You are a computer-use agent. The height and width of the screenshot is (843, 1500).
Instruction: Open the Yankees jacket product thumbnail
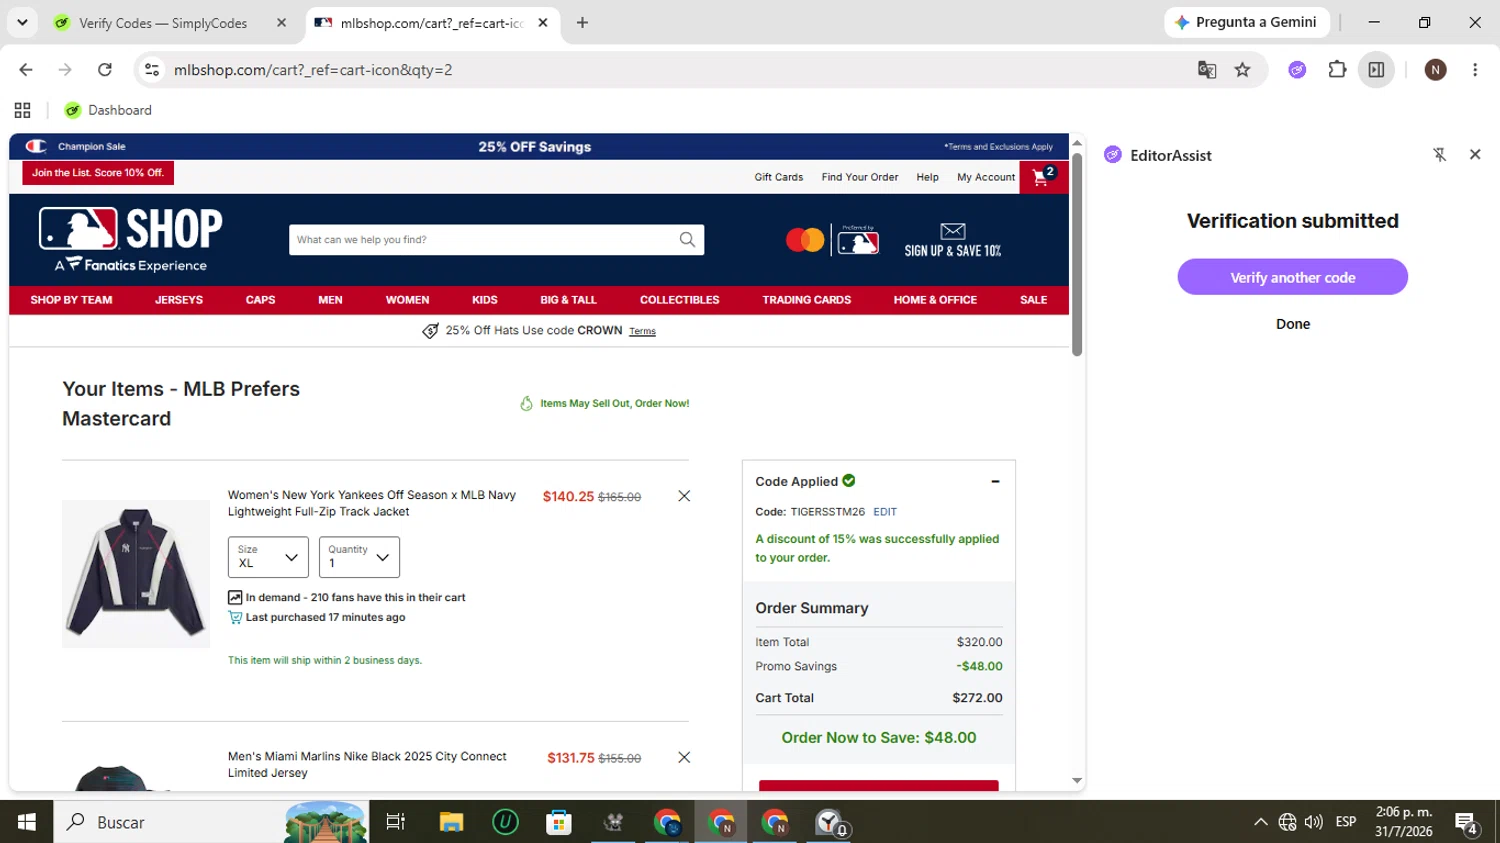pyautogui.click(x=136, y=574)
